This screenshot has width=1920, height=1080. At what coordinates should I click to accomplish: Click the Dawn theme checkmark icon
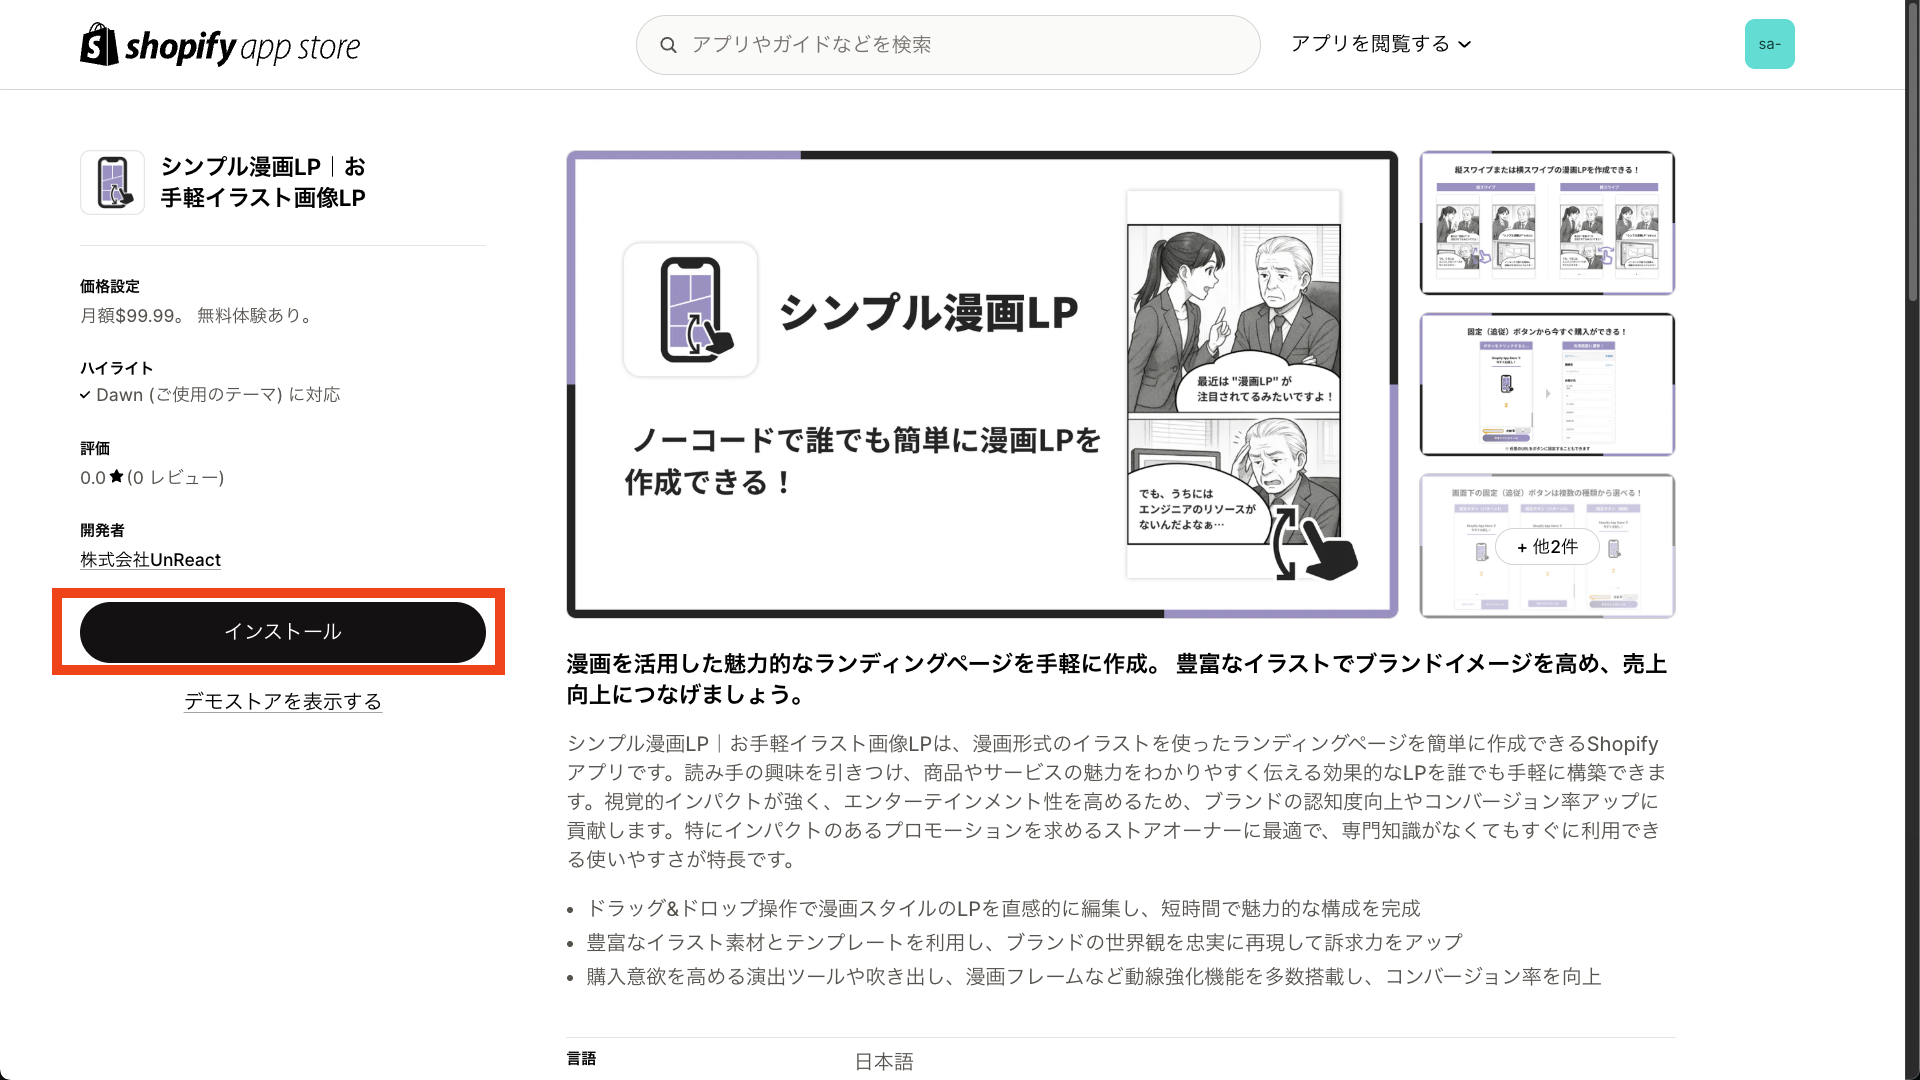(x=86, y=395)
